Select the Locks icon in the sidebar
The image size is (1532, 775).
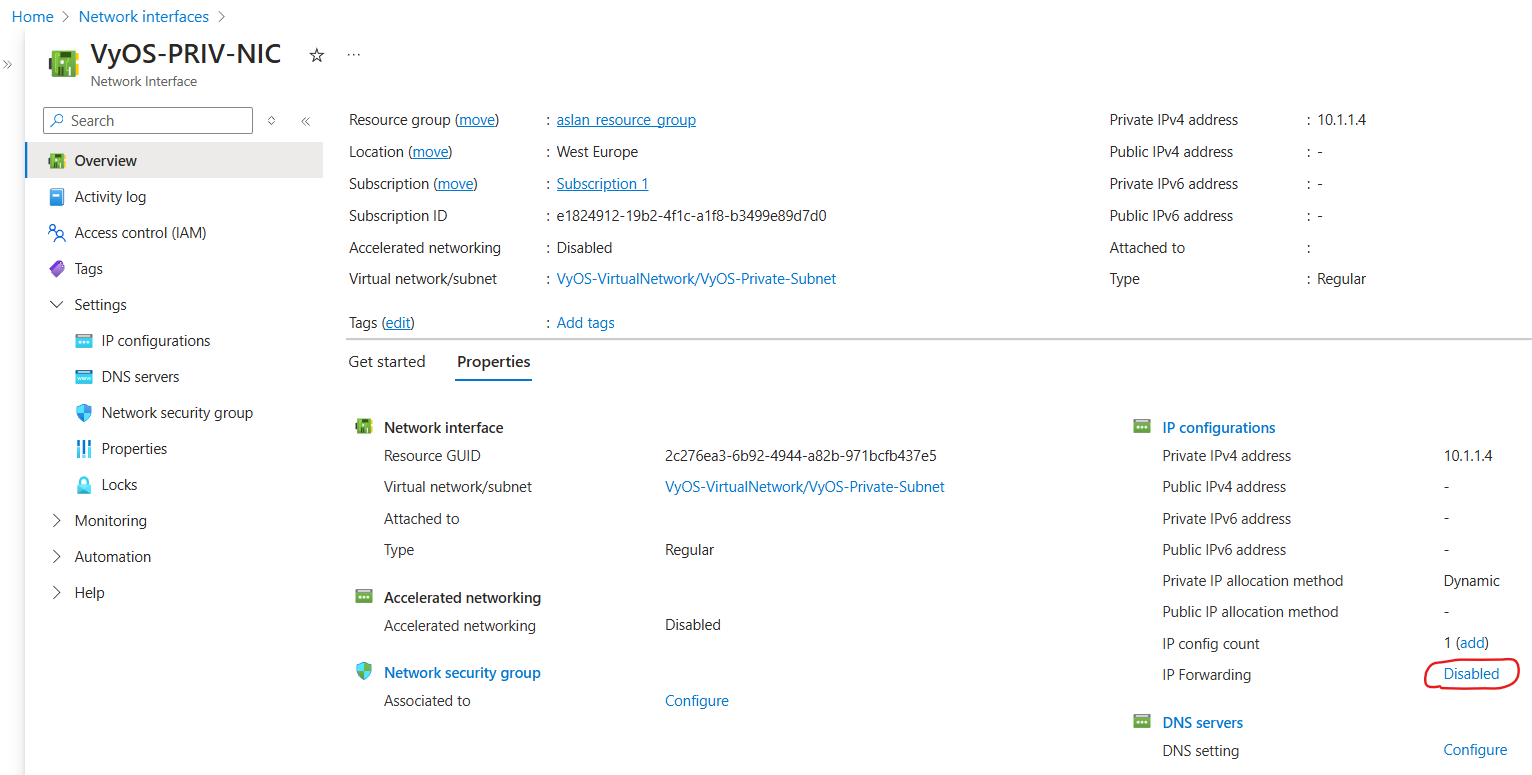click(85, 484)
